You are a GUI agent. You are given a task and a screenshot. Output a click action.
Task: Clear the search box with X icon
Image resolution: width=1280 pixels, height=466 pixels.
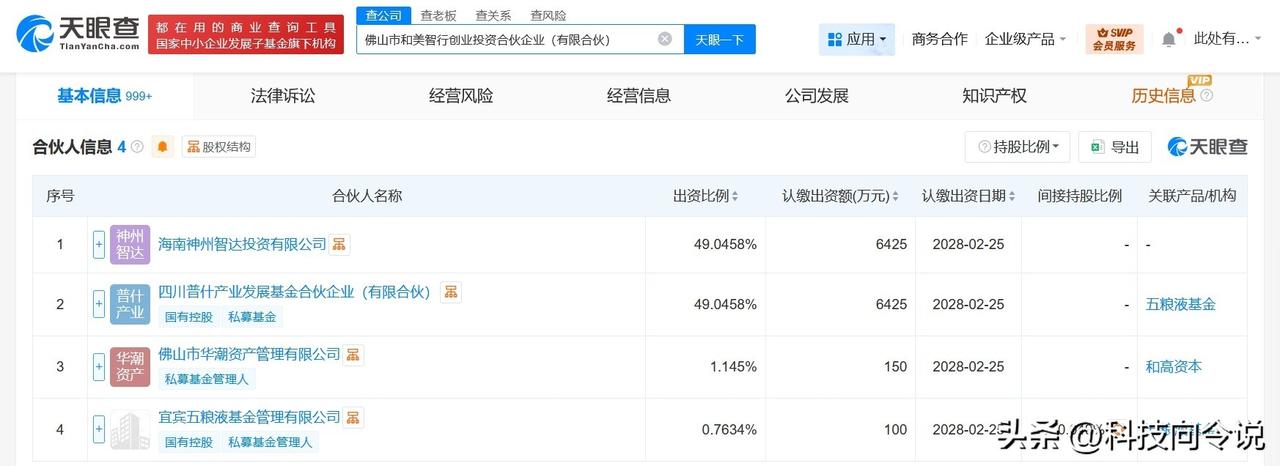(665, 39)
